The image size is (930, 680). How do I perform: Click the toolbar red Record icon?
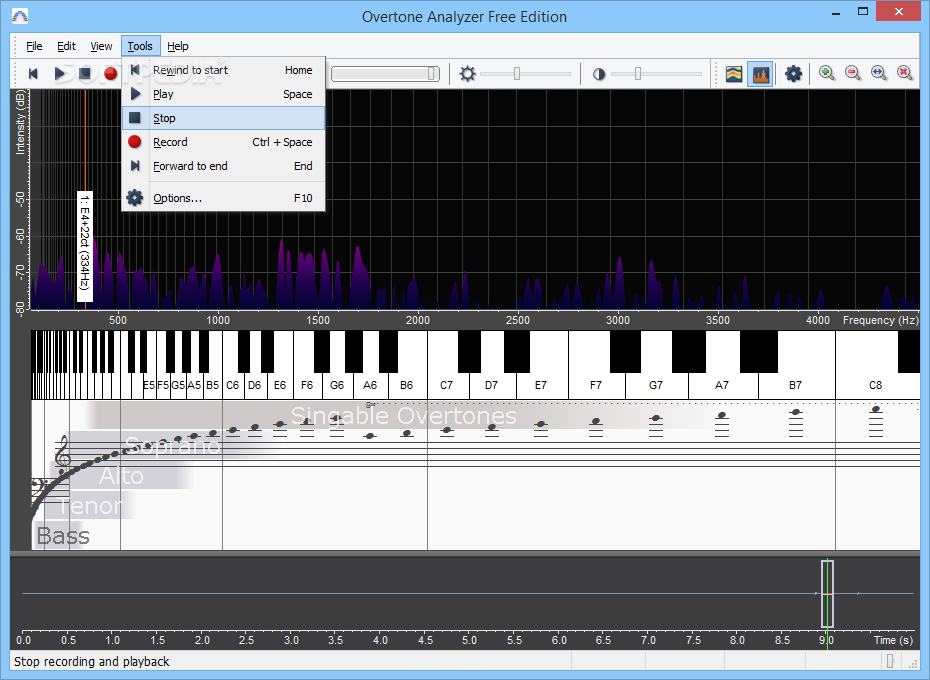pos(110,74)
